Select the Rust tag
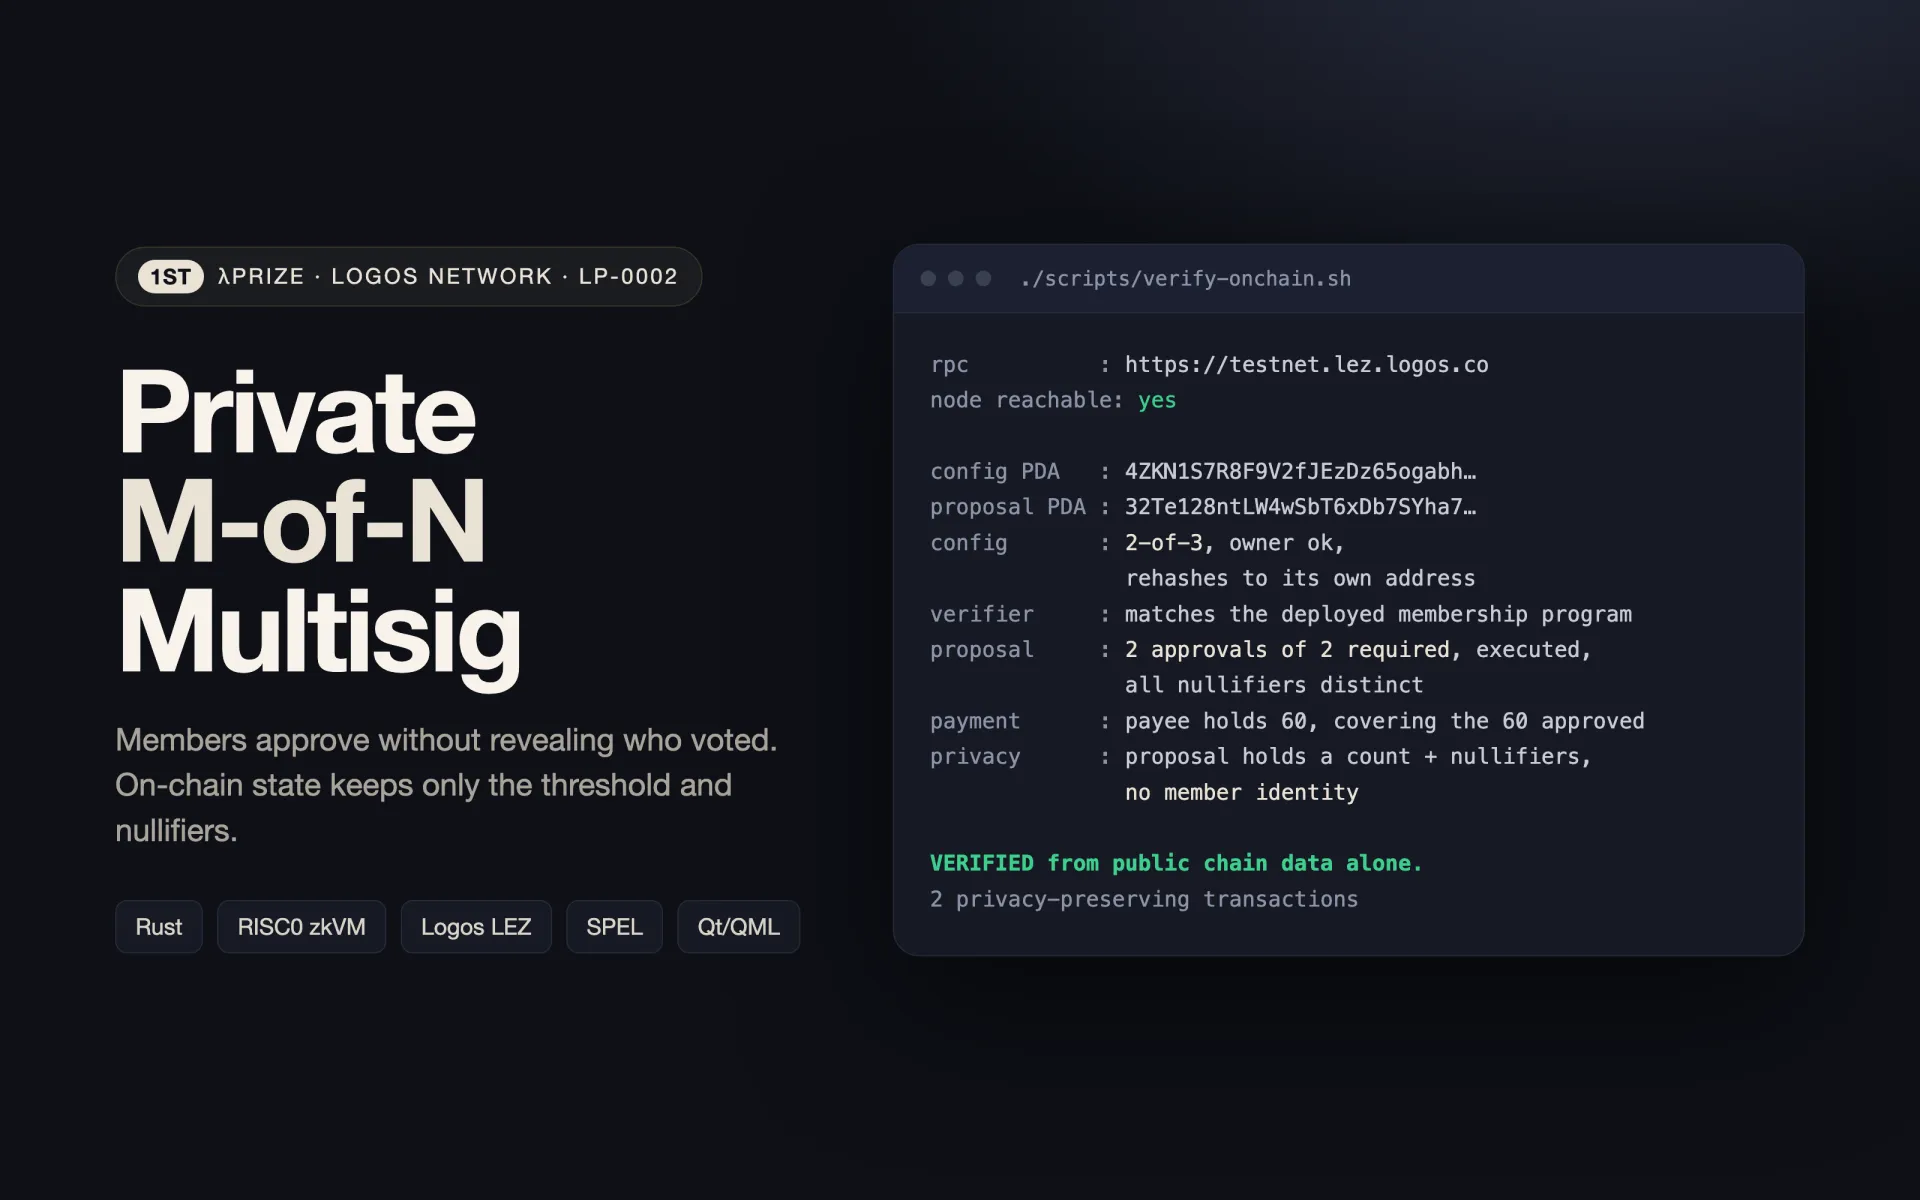The width and height of the screenshot is (1920, 1200). pyautogui.click(x=159, y=927)
